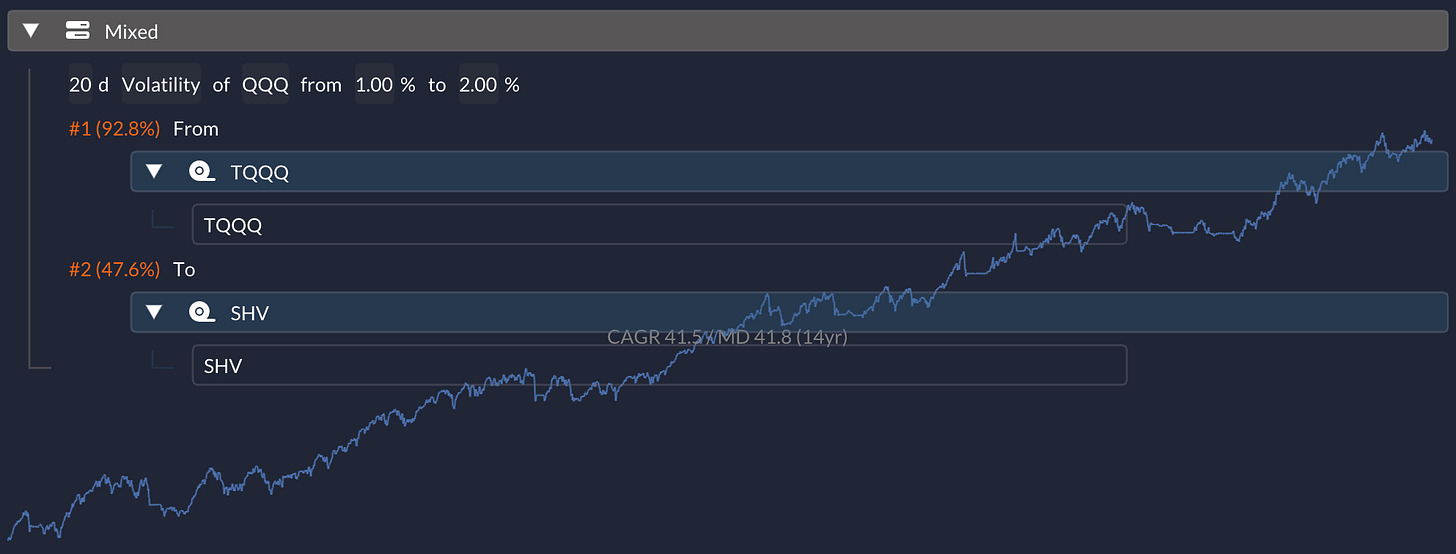Click the Mixed node stack icon
1456x554 pixels.
coord(78,31)
